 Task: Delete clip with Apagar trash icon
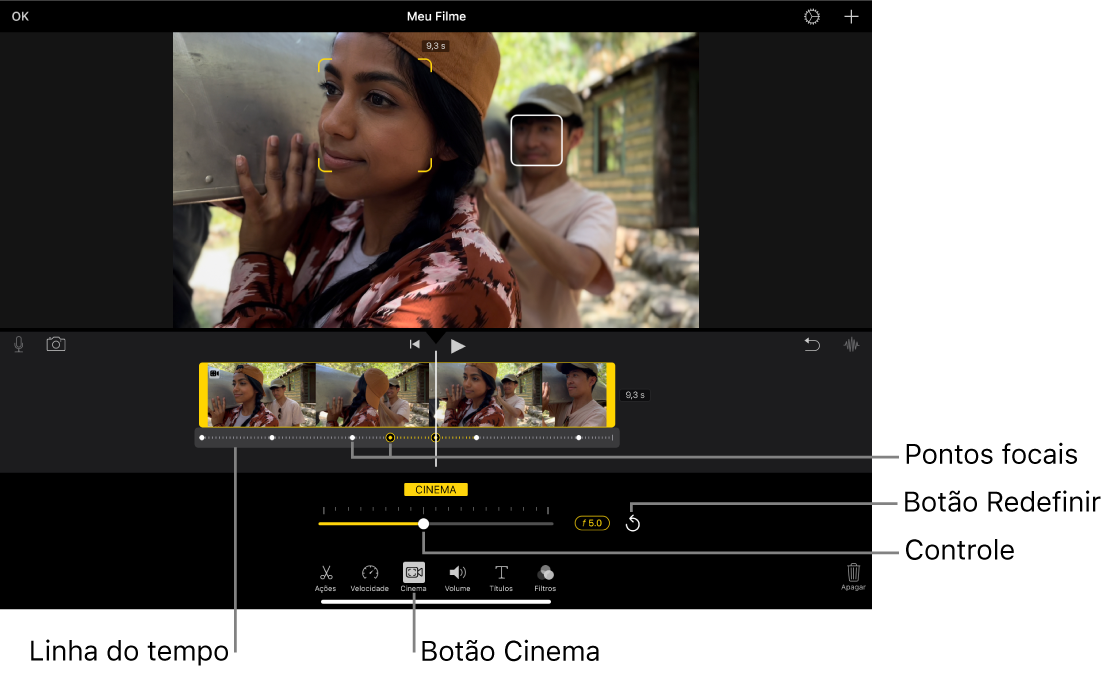pos(853,576)
